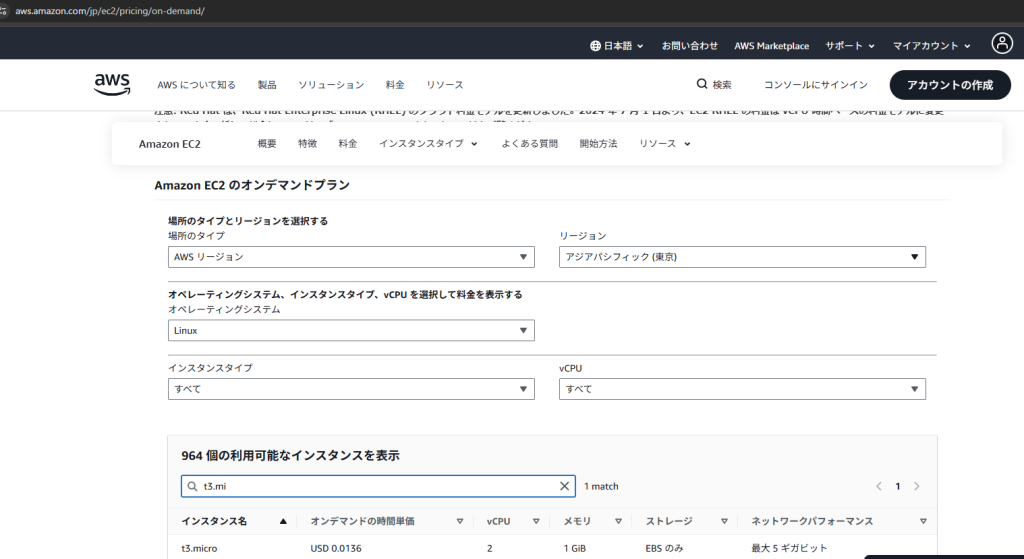
Task: Click the search magnifier icon in header
Action: click(703, 85)
